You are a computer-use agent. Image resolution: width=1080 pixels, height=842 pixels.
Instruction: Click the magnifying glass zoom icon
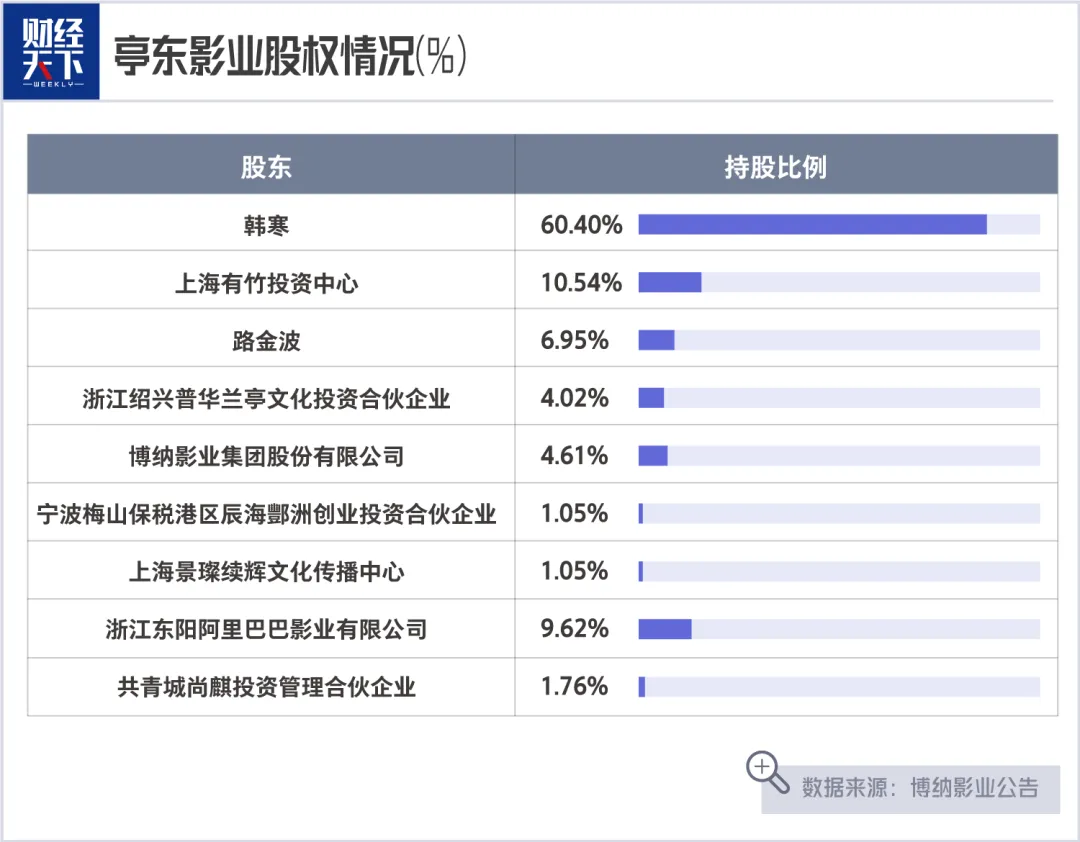765,769
